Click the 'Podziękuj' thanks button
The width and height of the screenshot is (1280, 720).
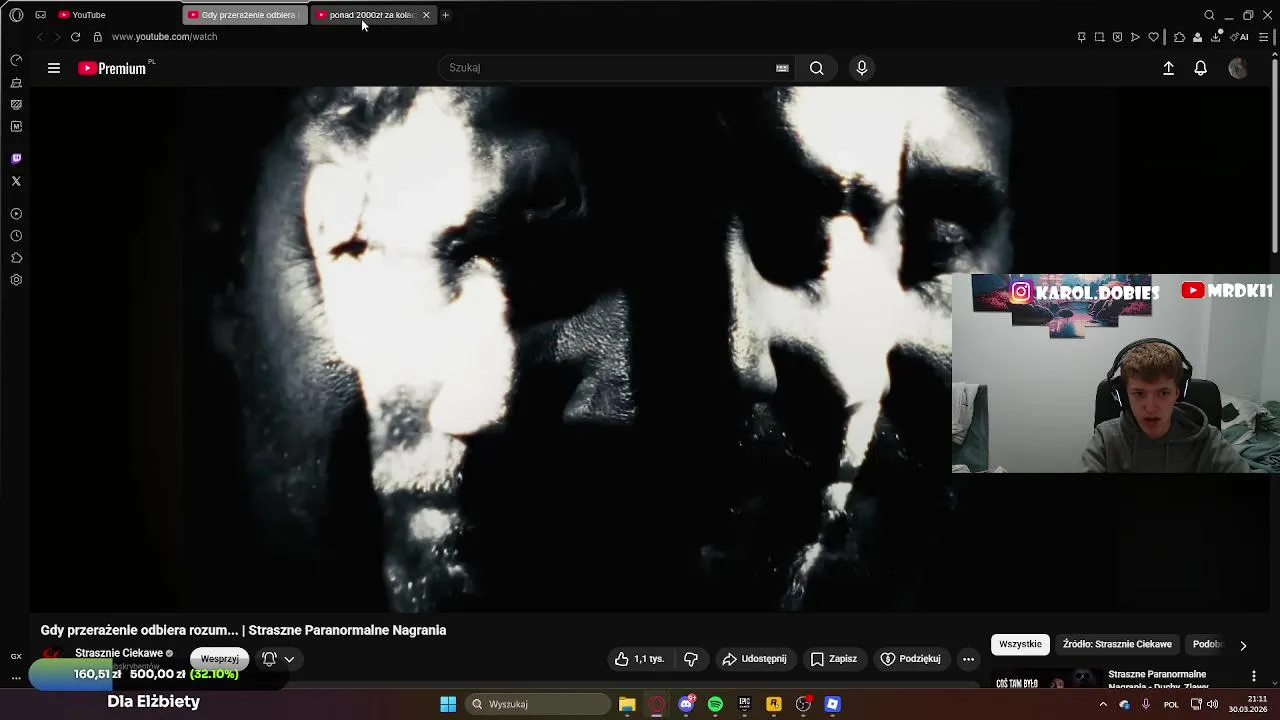[x=910, y=659]
